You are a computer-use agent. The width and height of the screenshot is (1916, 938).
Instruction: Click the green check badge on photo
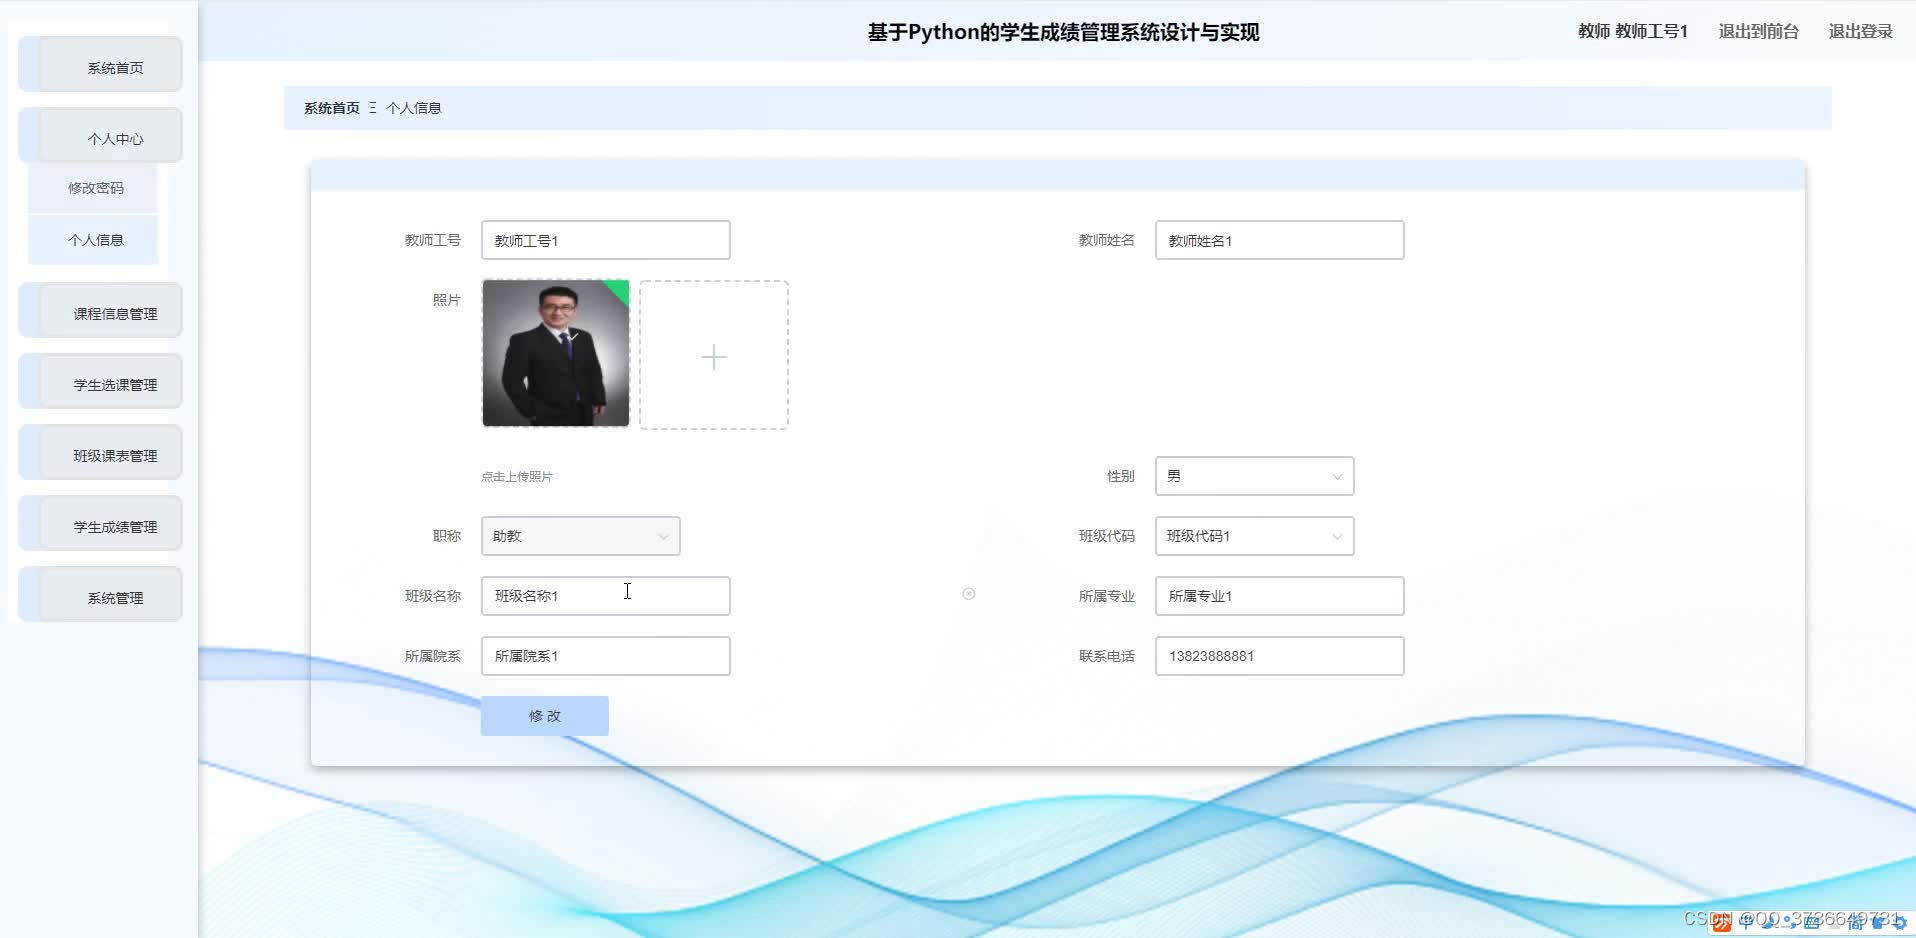[x=620, y=289]
